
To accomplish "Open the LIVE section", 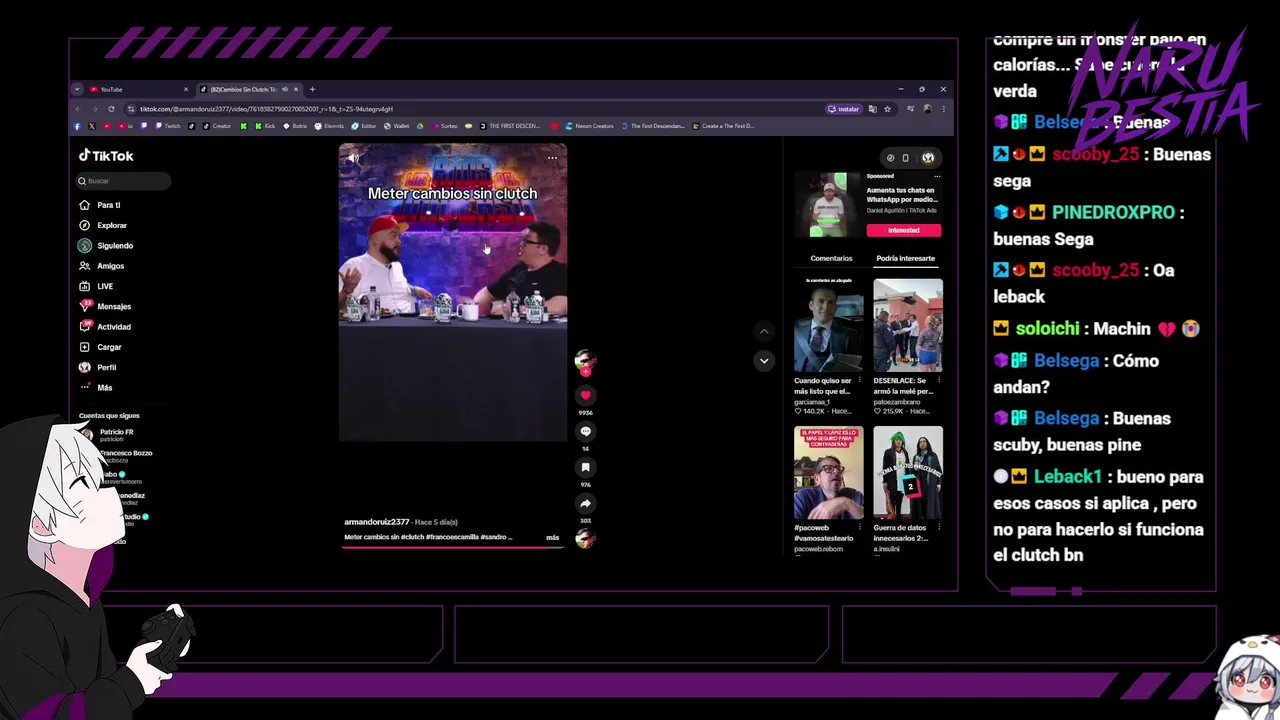I will 97,286.
